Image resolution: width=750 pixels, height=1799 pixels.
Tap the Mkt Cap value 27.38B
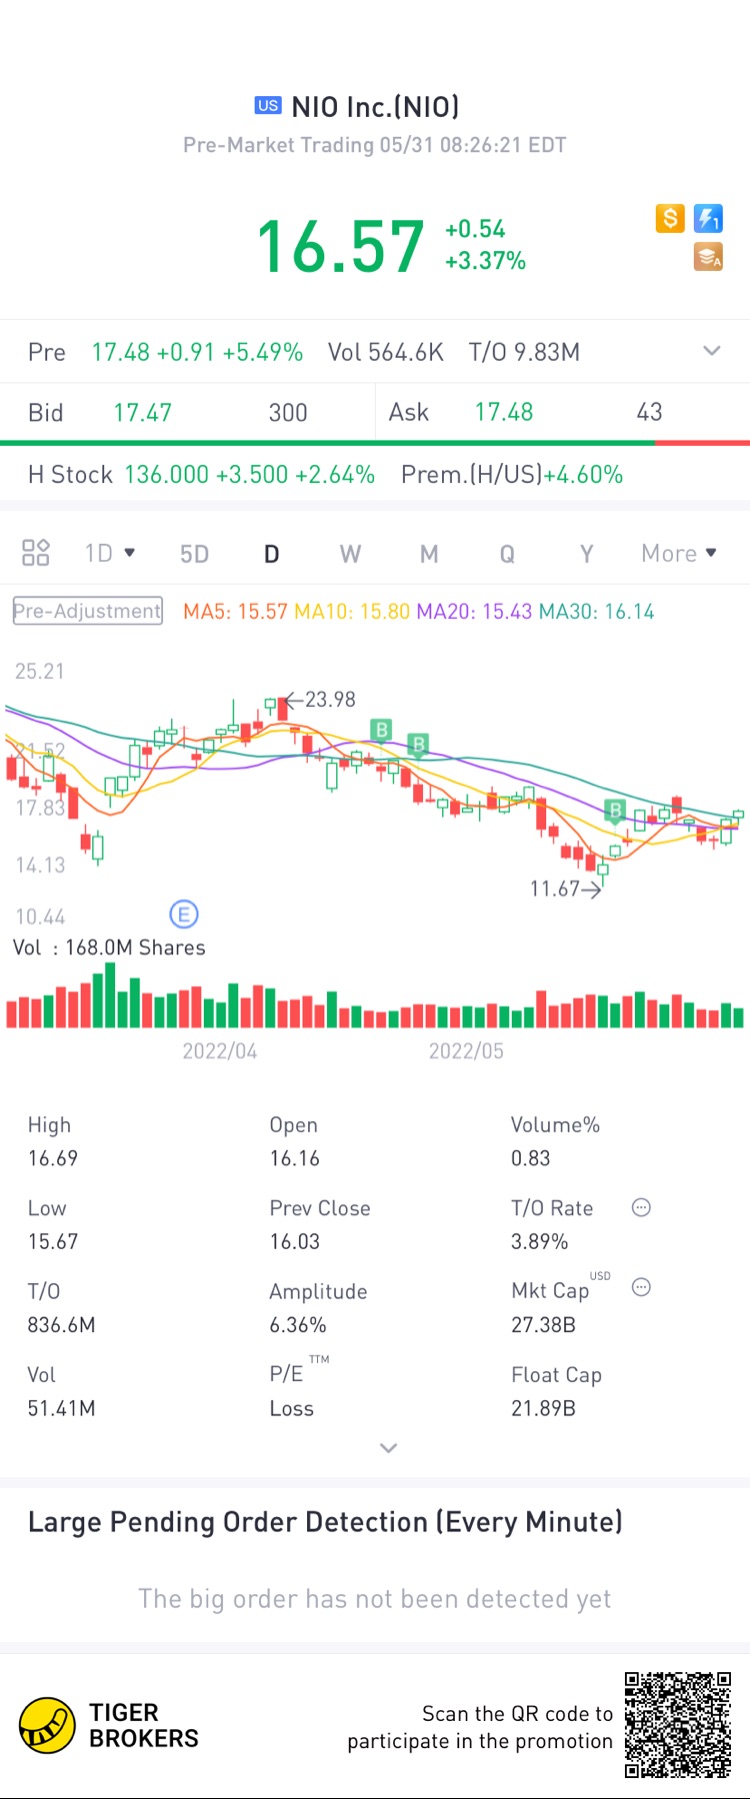pyautogui.click(x=543, y=1324)
